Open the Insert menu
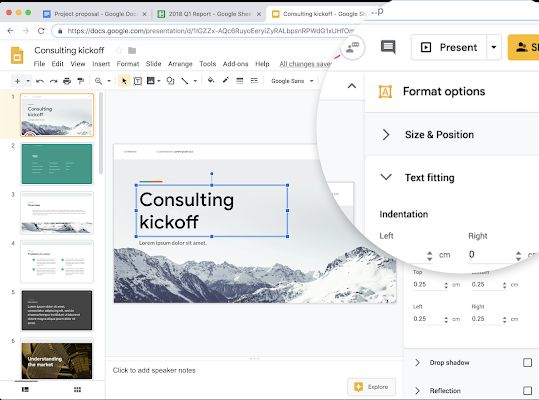This screenshot has height=400, width=539. (101, 64)
